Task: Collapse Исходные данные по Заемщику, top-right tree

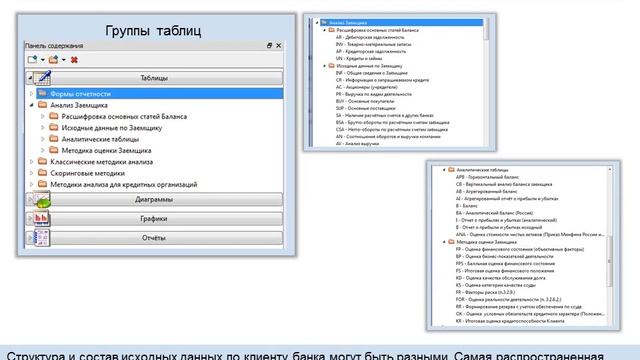Action: click(325, 66)
